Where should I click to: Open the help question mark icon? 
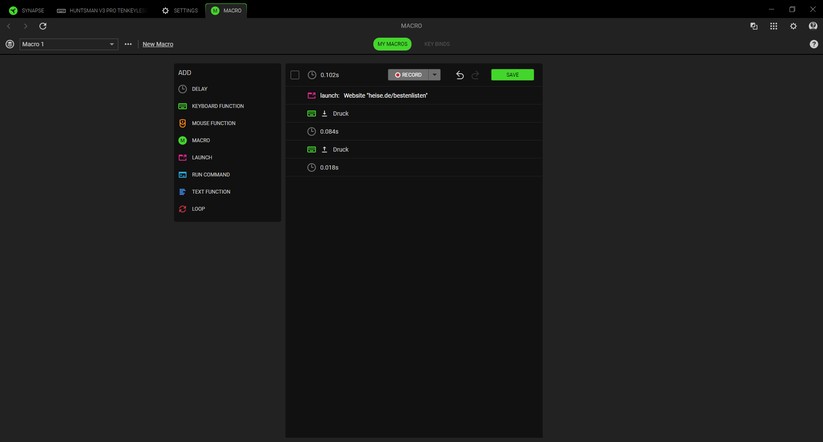pos(813,44)
